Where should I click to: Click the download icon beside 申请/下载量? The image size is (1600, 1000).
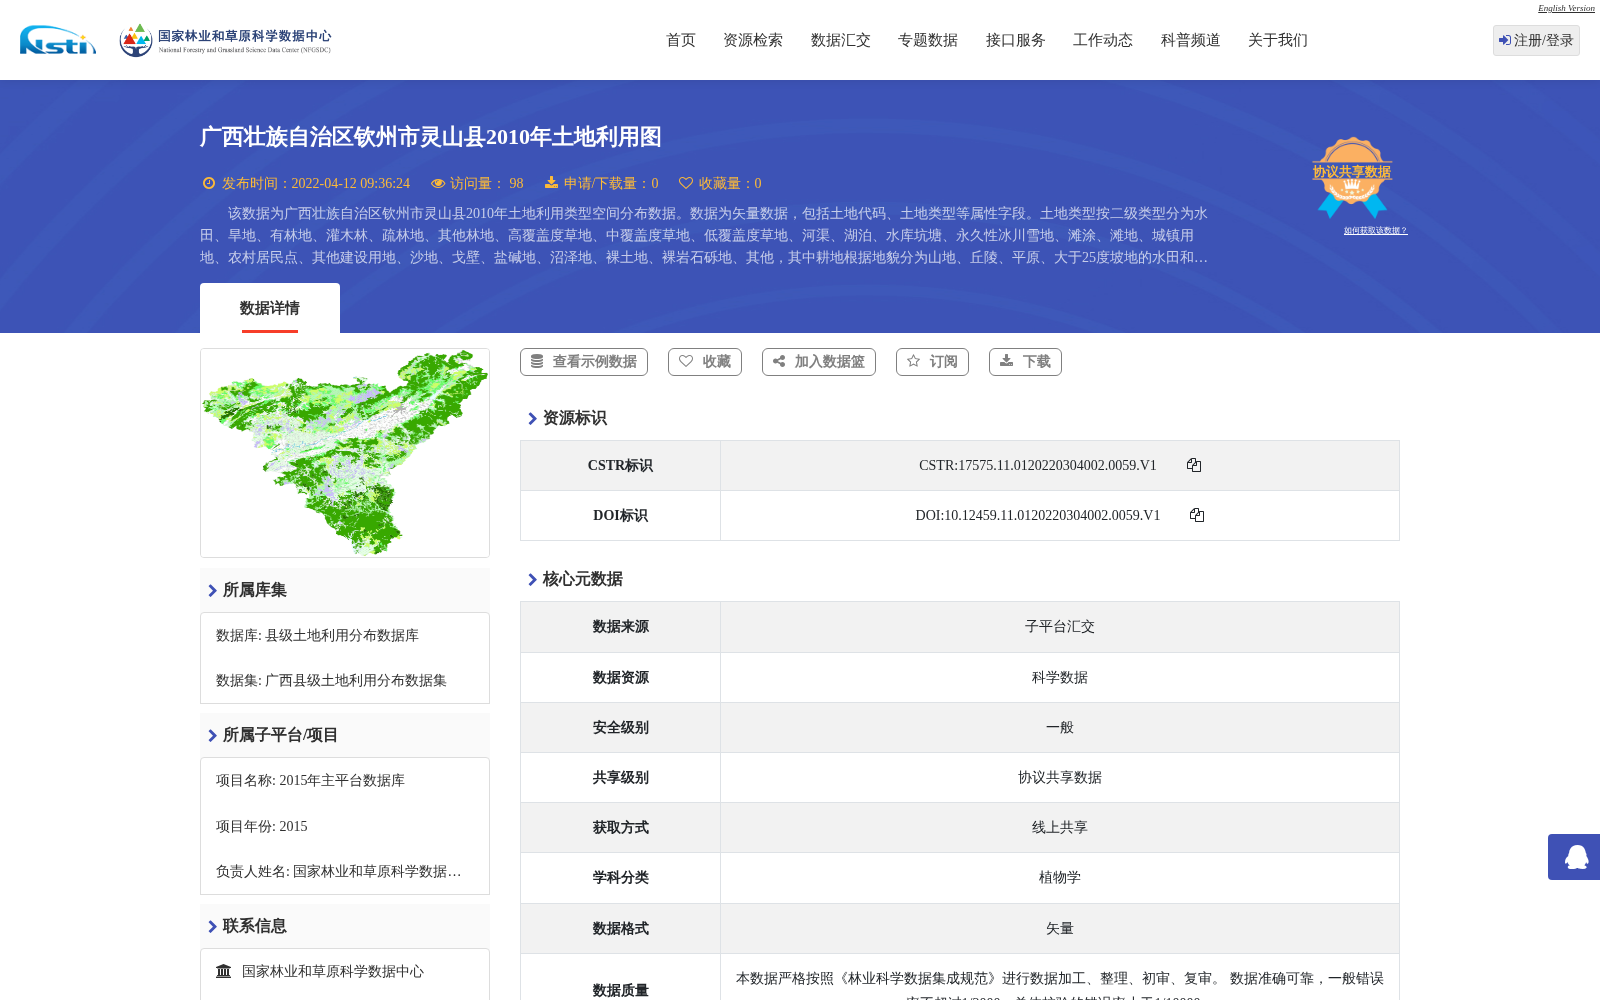(x=551, y=182)
